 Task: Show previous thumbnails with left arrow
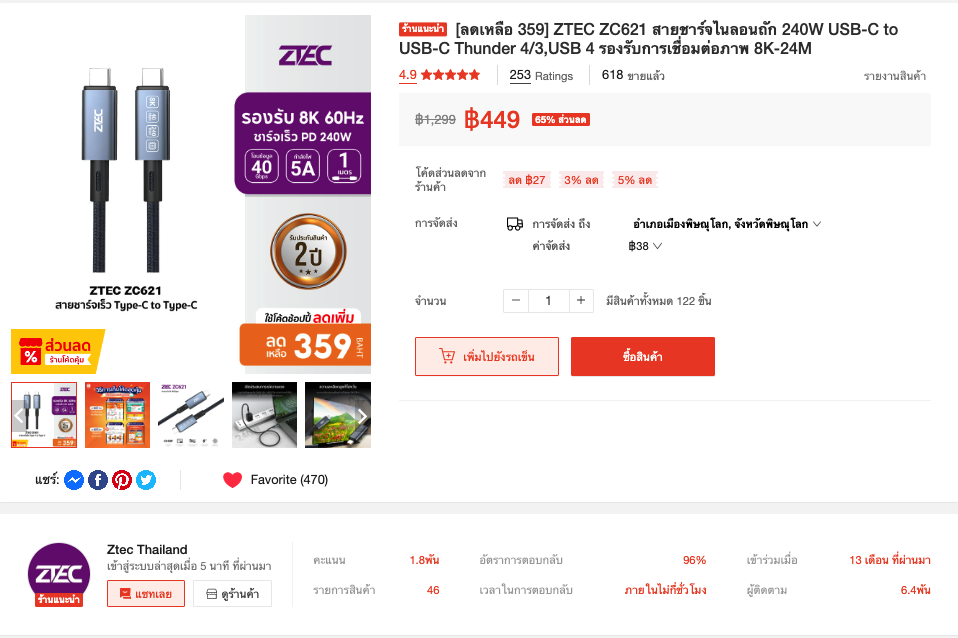[19, 416]
